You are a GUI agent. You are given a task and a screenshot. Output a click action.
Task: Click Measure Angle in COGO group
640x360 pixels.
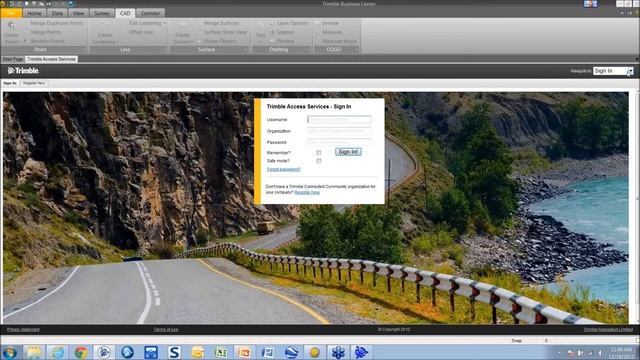(339, 41)
